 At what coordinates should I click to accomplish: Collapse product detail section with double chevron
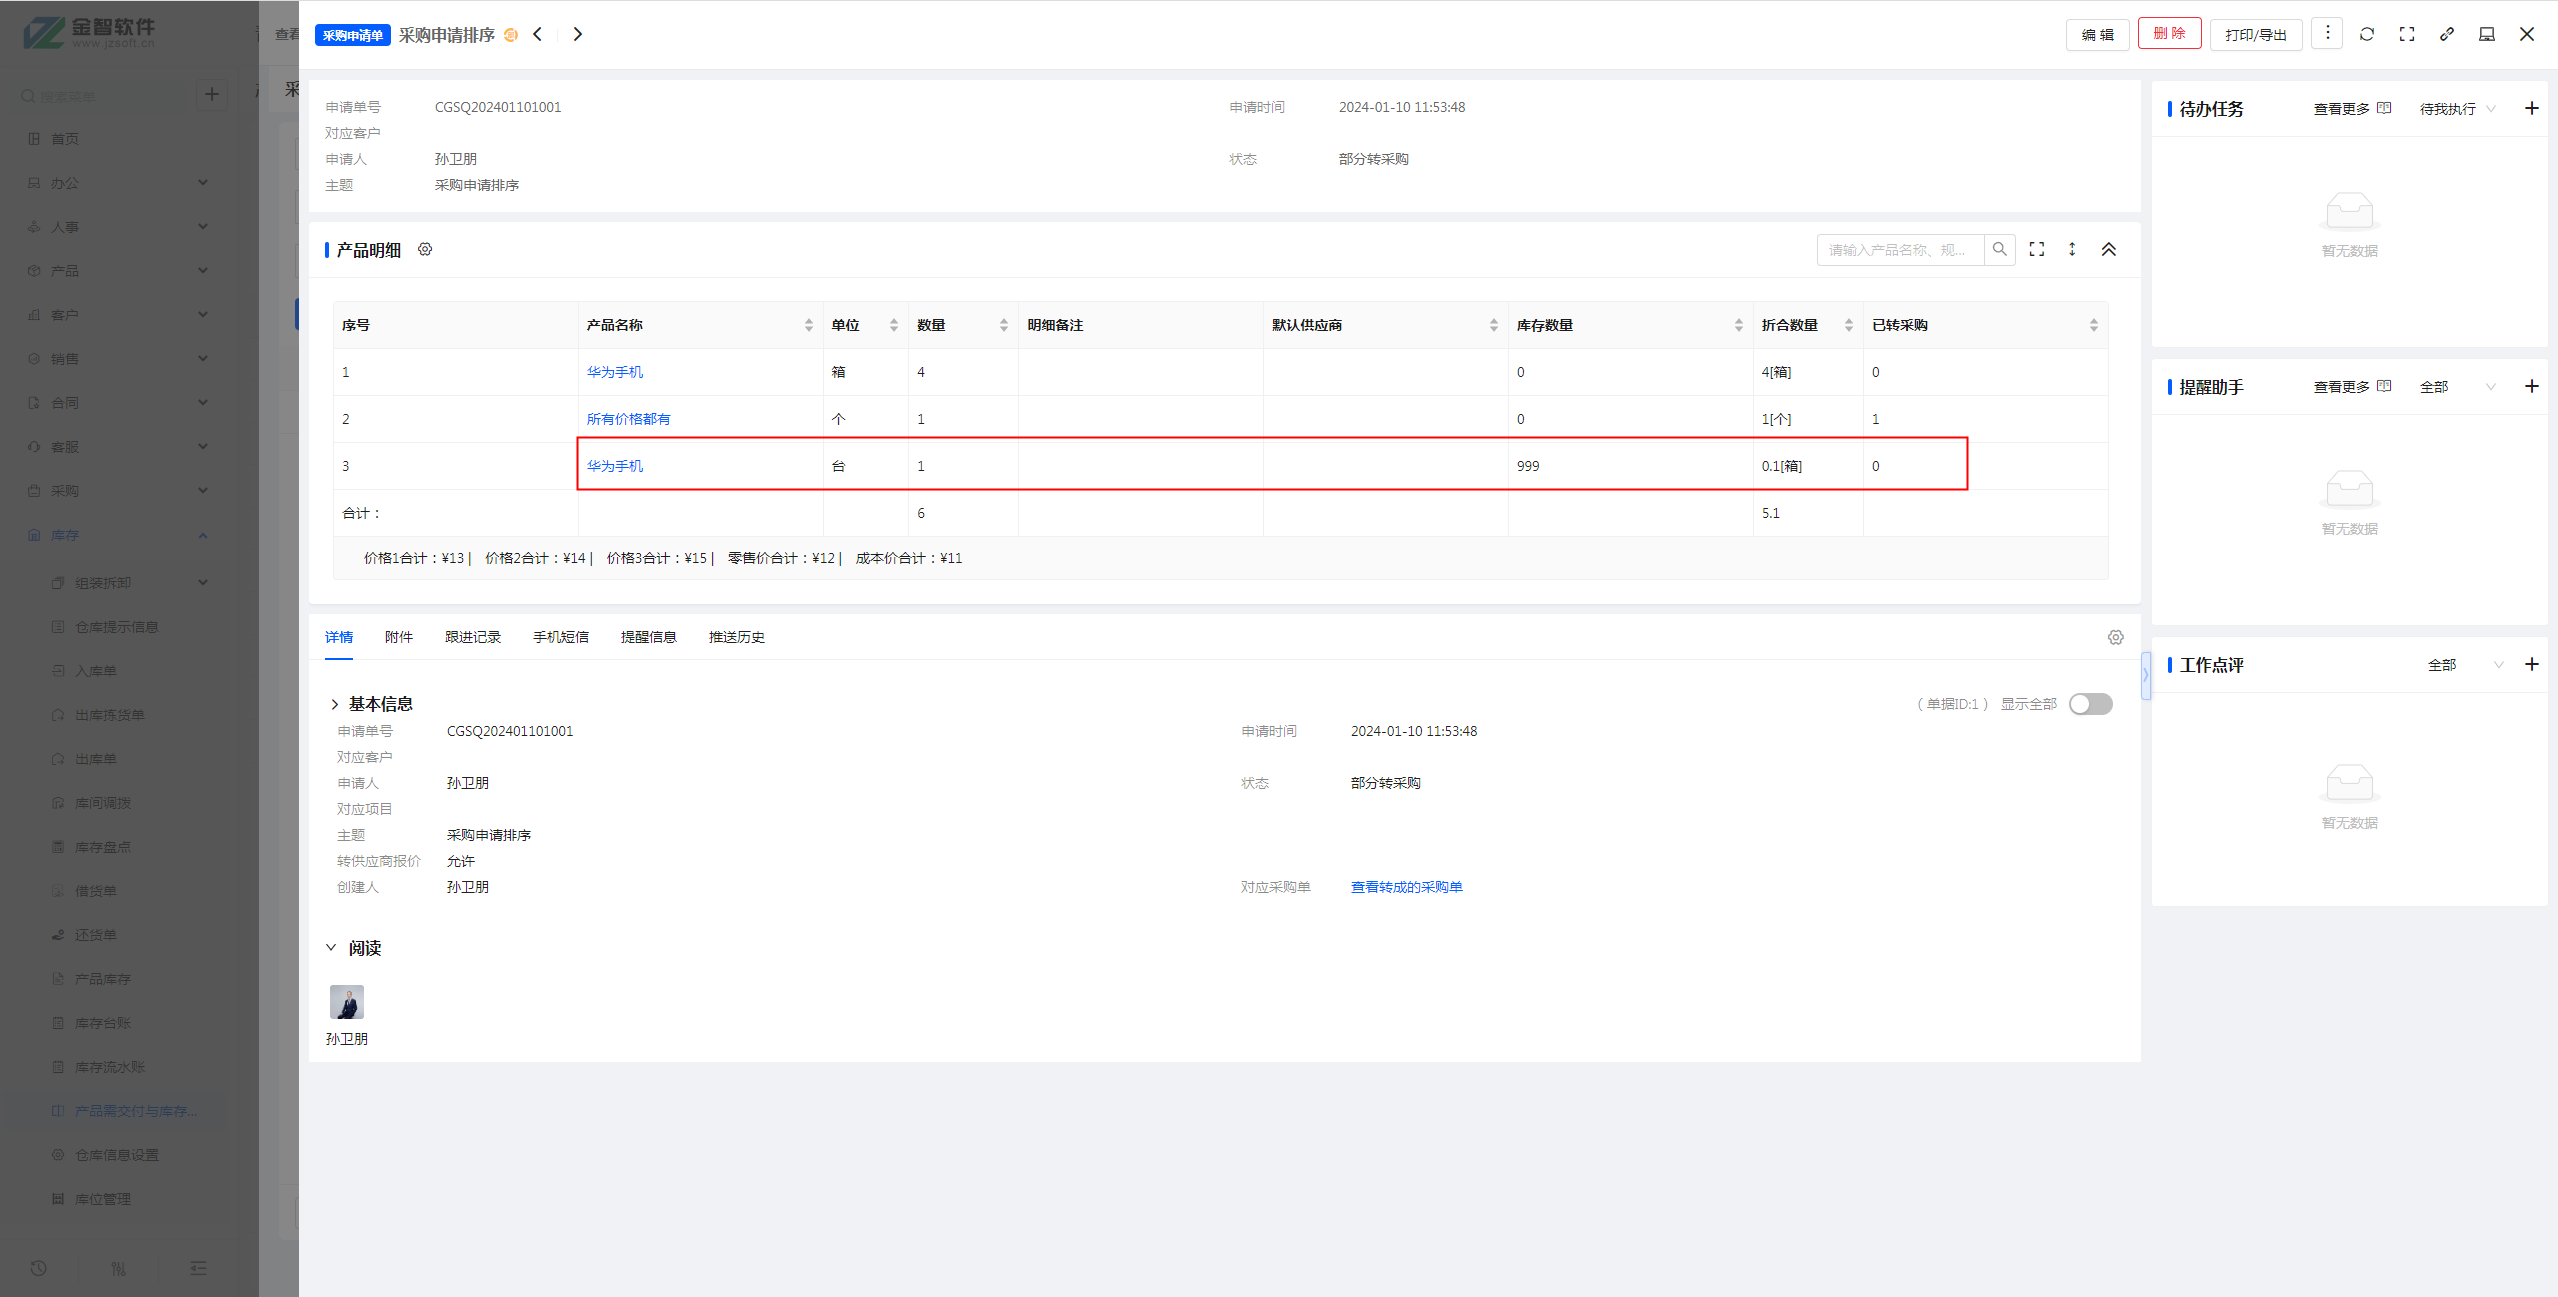(2108, 249)
